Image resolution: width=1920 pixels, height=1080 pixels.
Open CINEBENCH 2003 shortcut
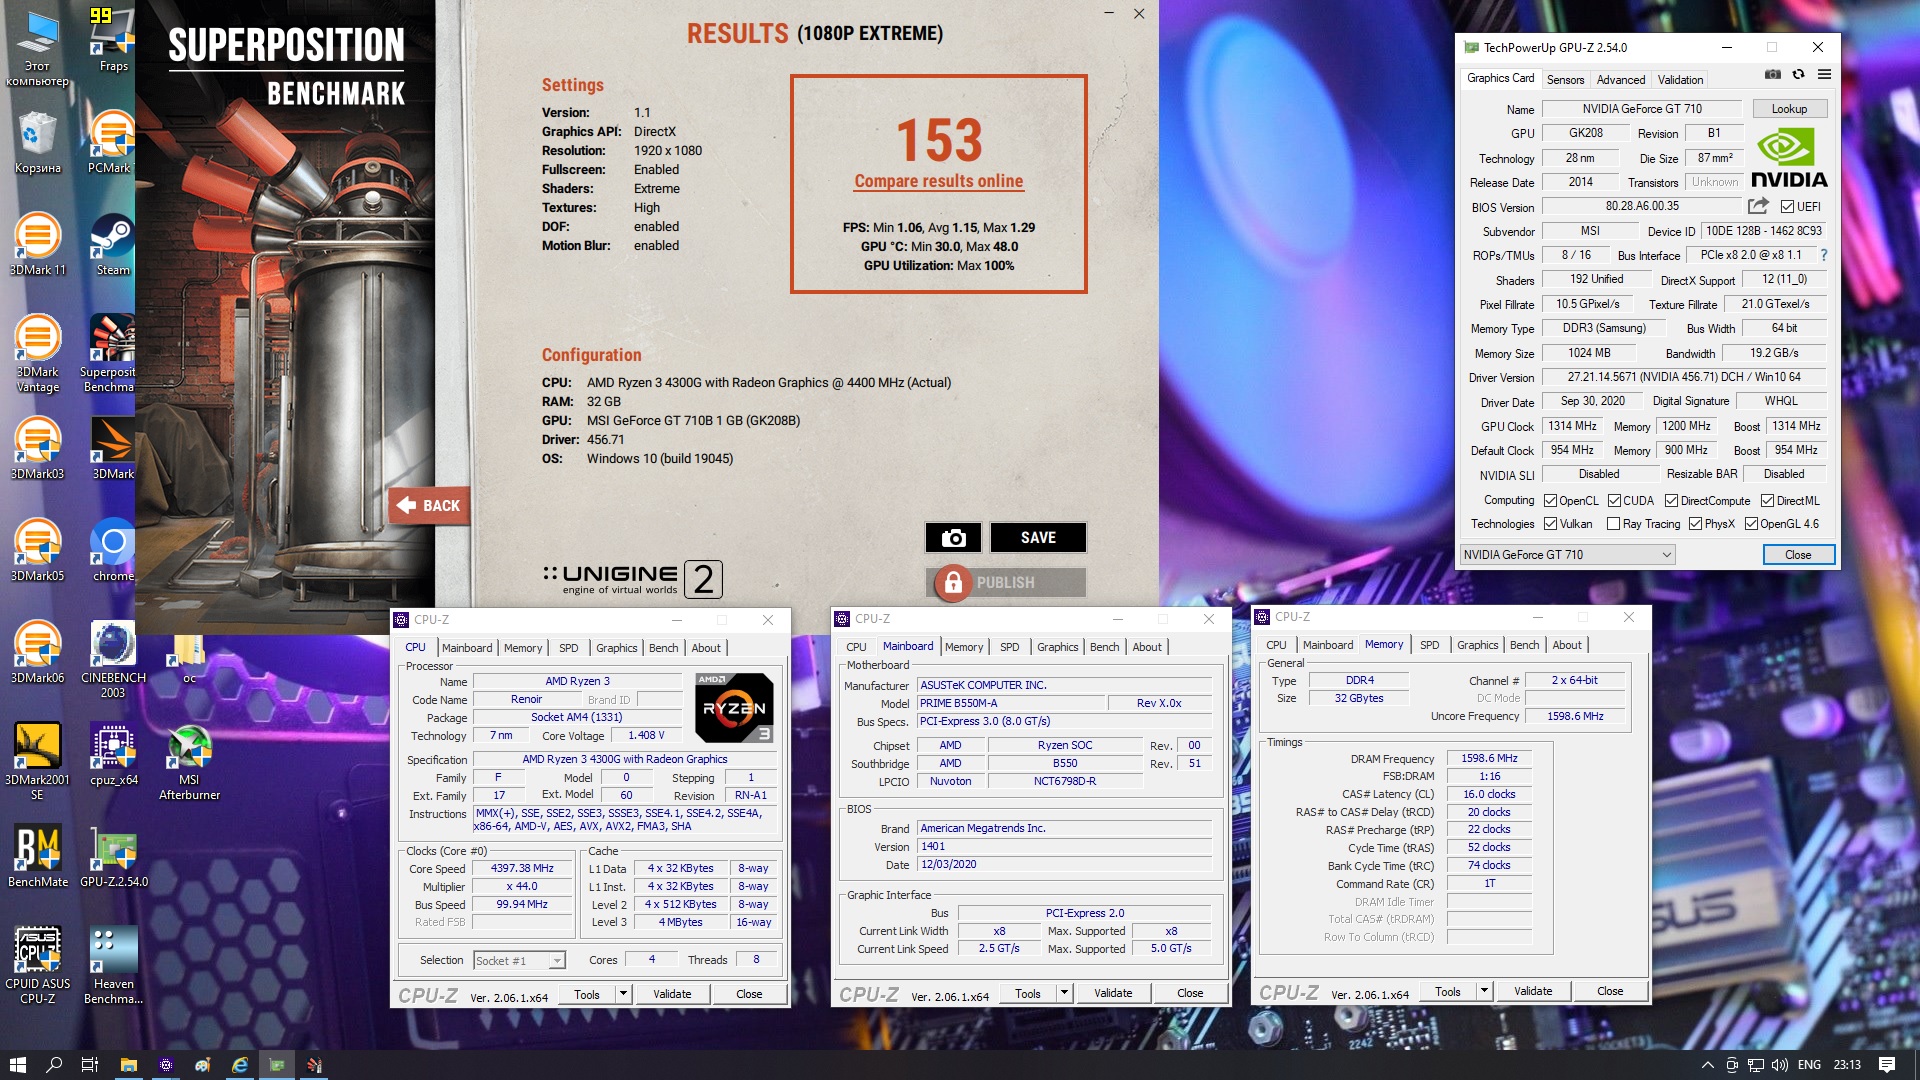113,659
